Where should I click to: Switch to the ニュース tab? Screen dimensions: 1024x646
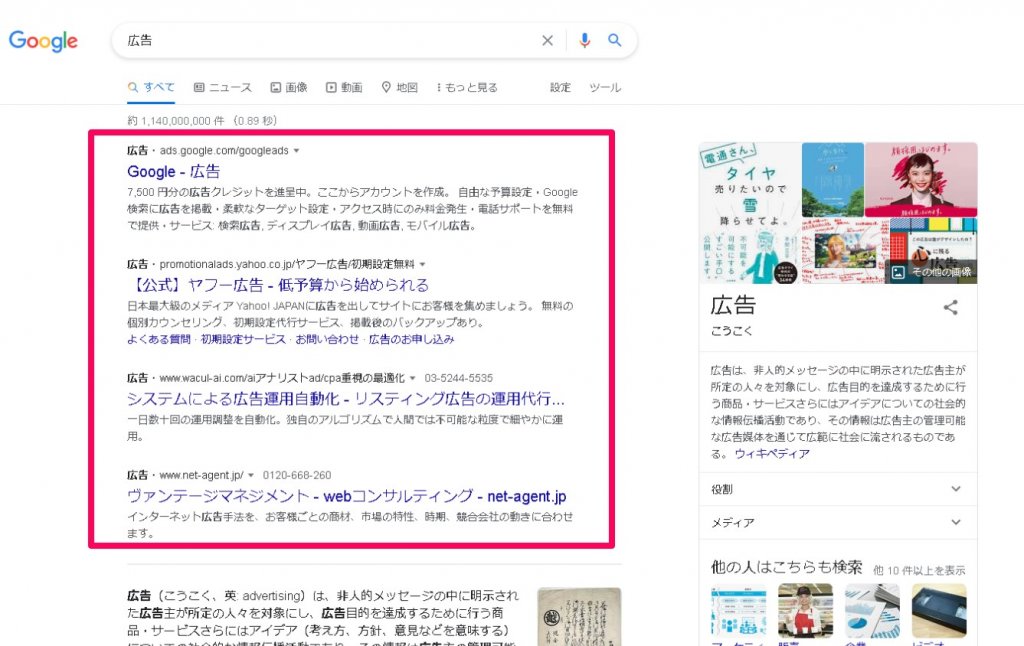click(x=223, y=87)
